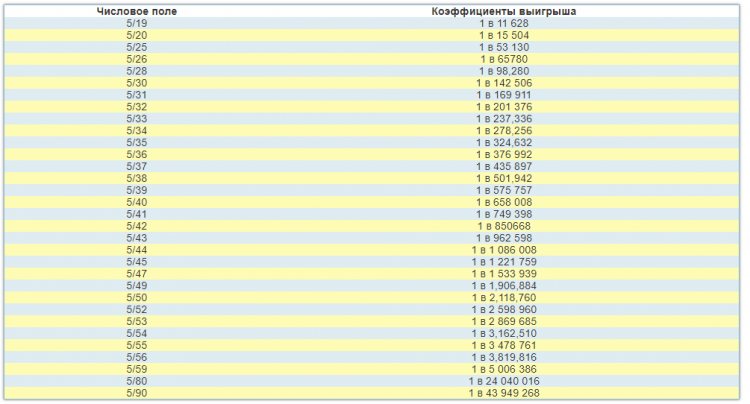The width and height of the screenshot is (750, 404).
Task: Select the value '1 в 65780'
Action: [504, 59]
